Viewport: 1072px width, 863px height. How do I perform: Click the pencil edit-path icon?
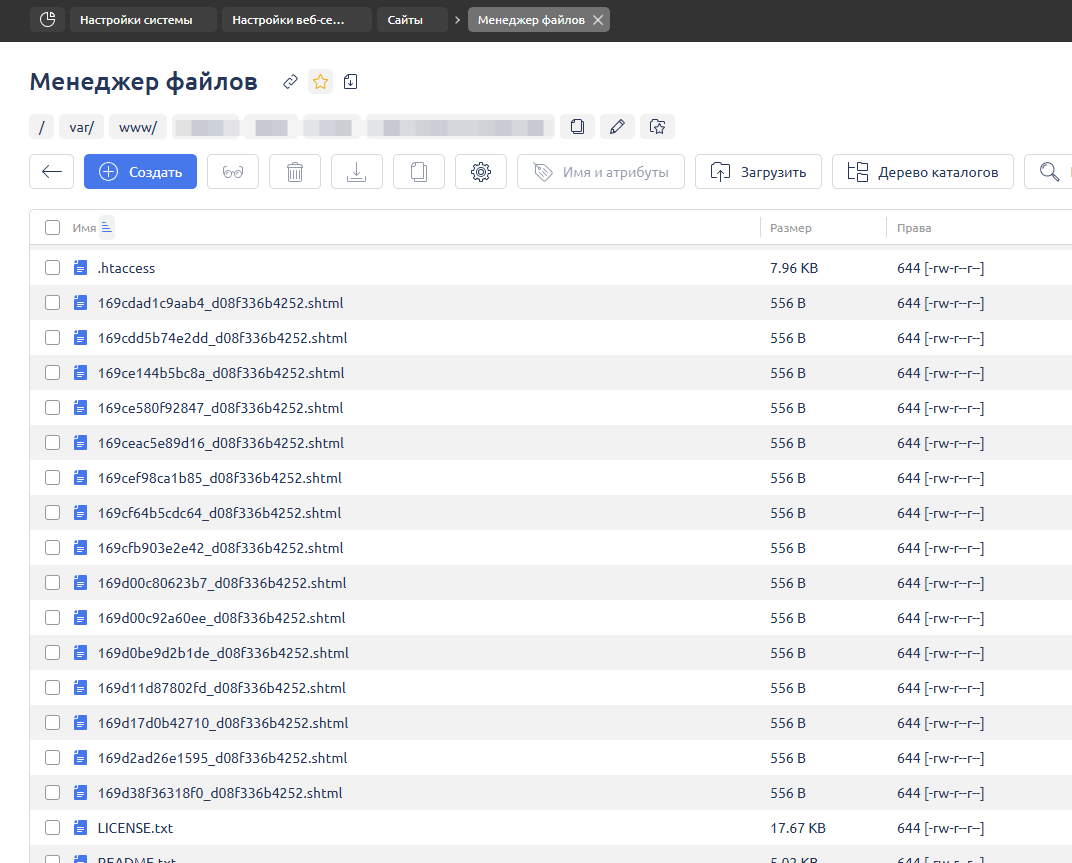pyautogui.click(x=617, y=127)
